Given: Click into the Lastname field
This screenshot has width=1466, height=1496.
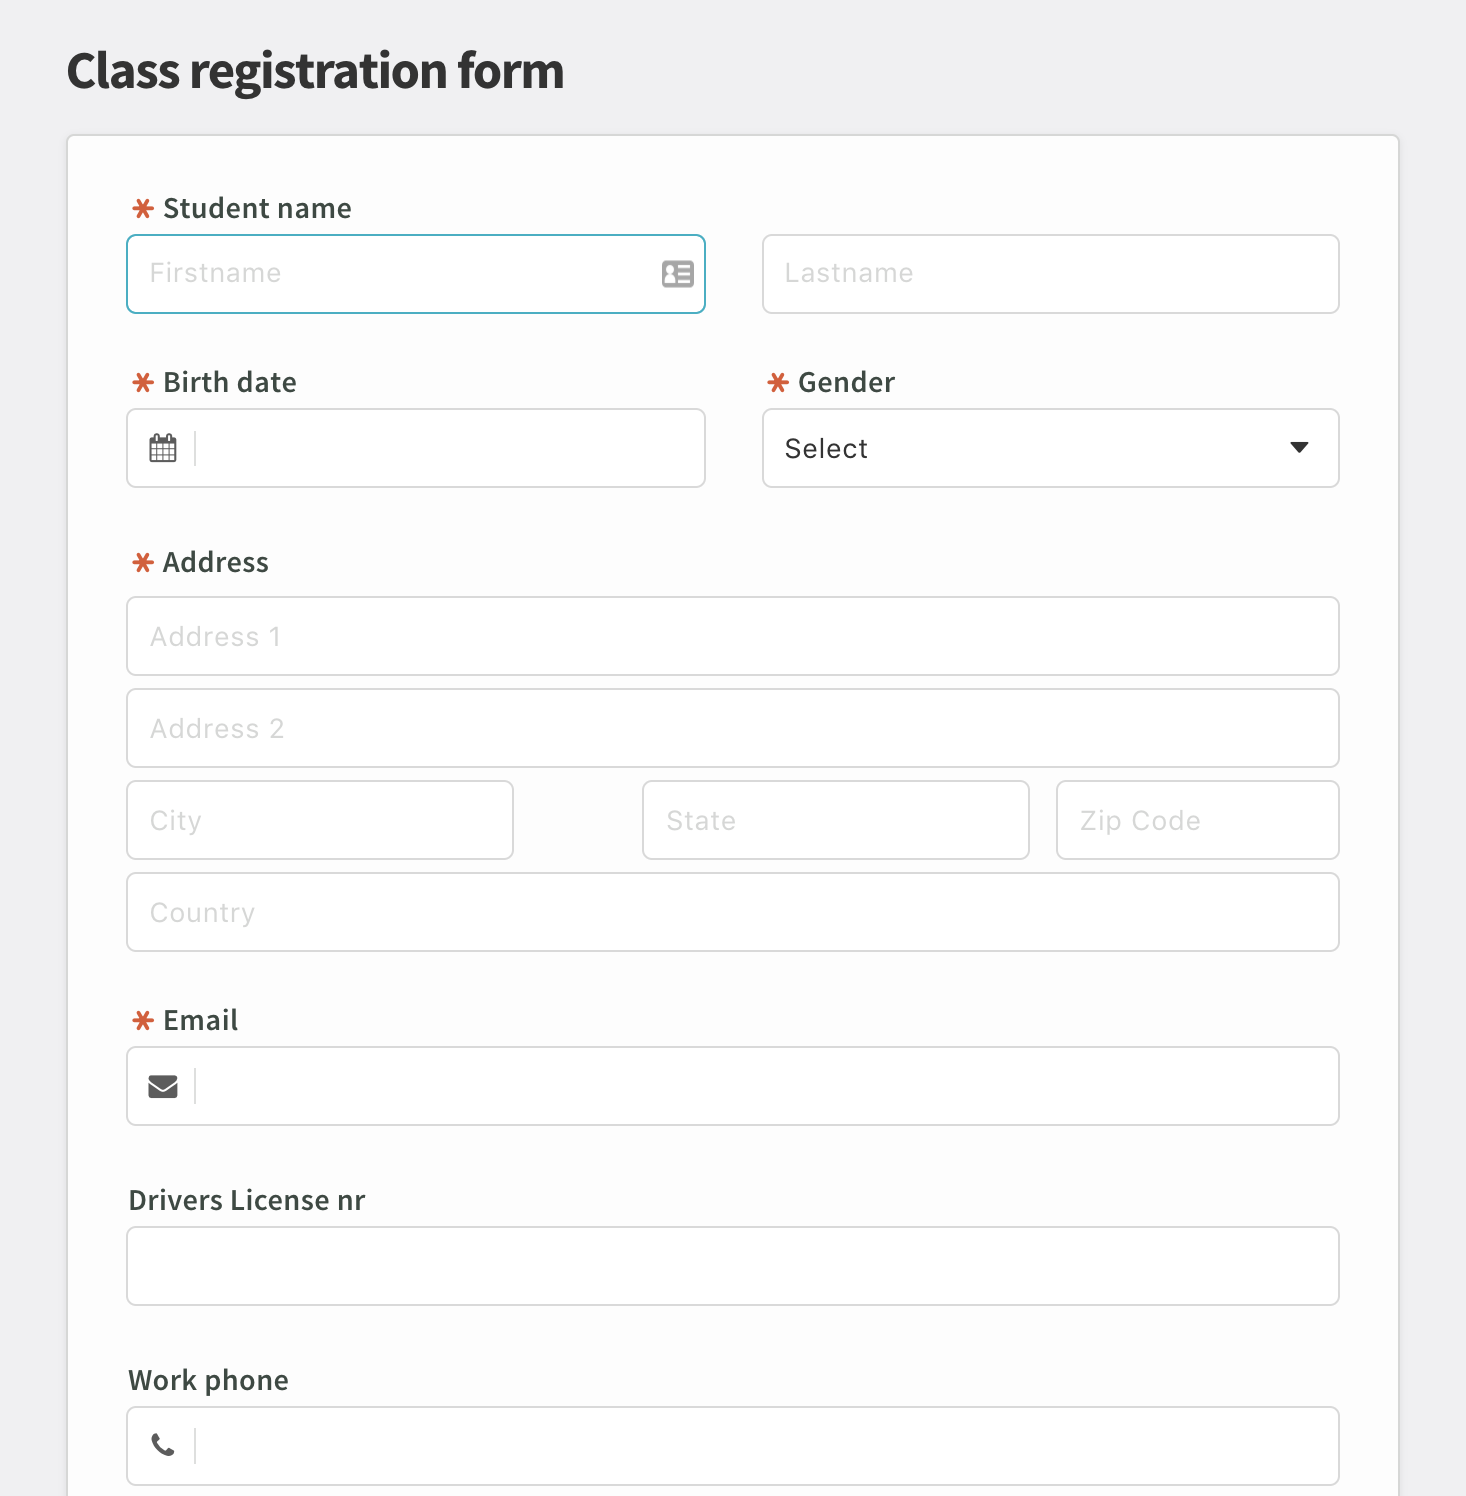Looking at the screenshot, I should point(1050,274).
